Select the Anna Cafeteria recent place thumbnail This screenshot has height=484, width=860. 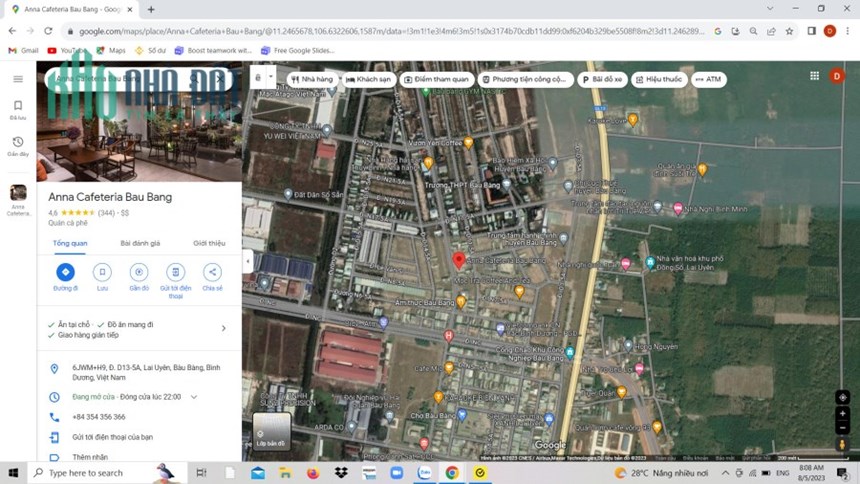point(18,193)
